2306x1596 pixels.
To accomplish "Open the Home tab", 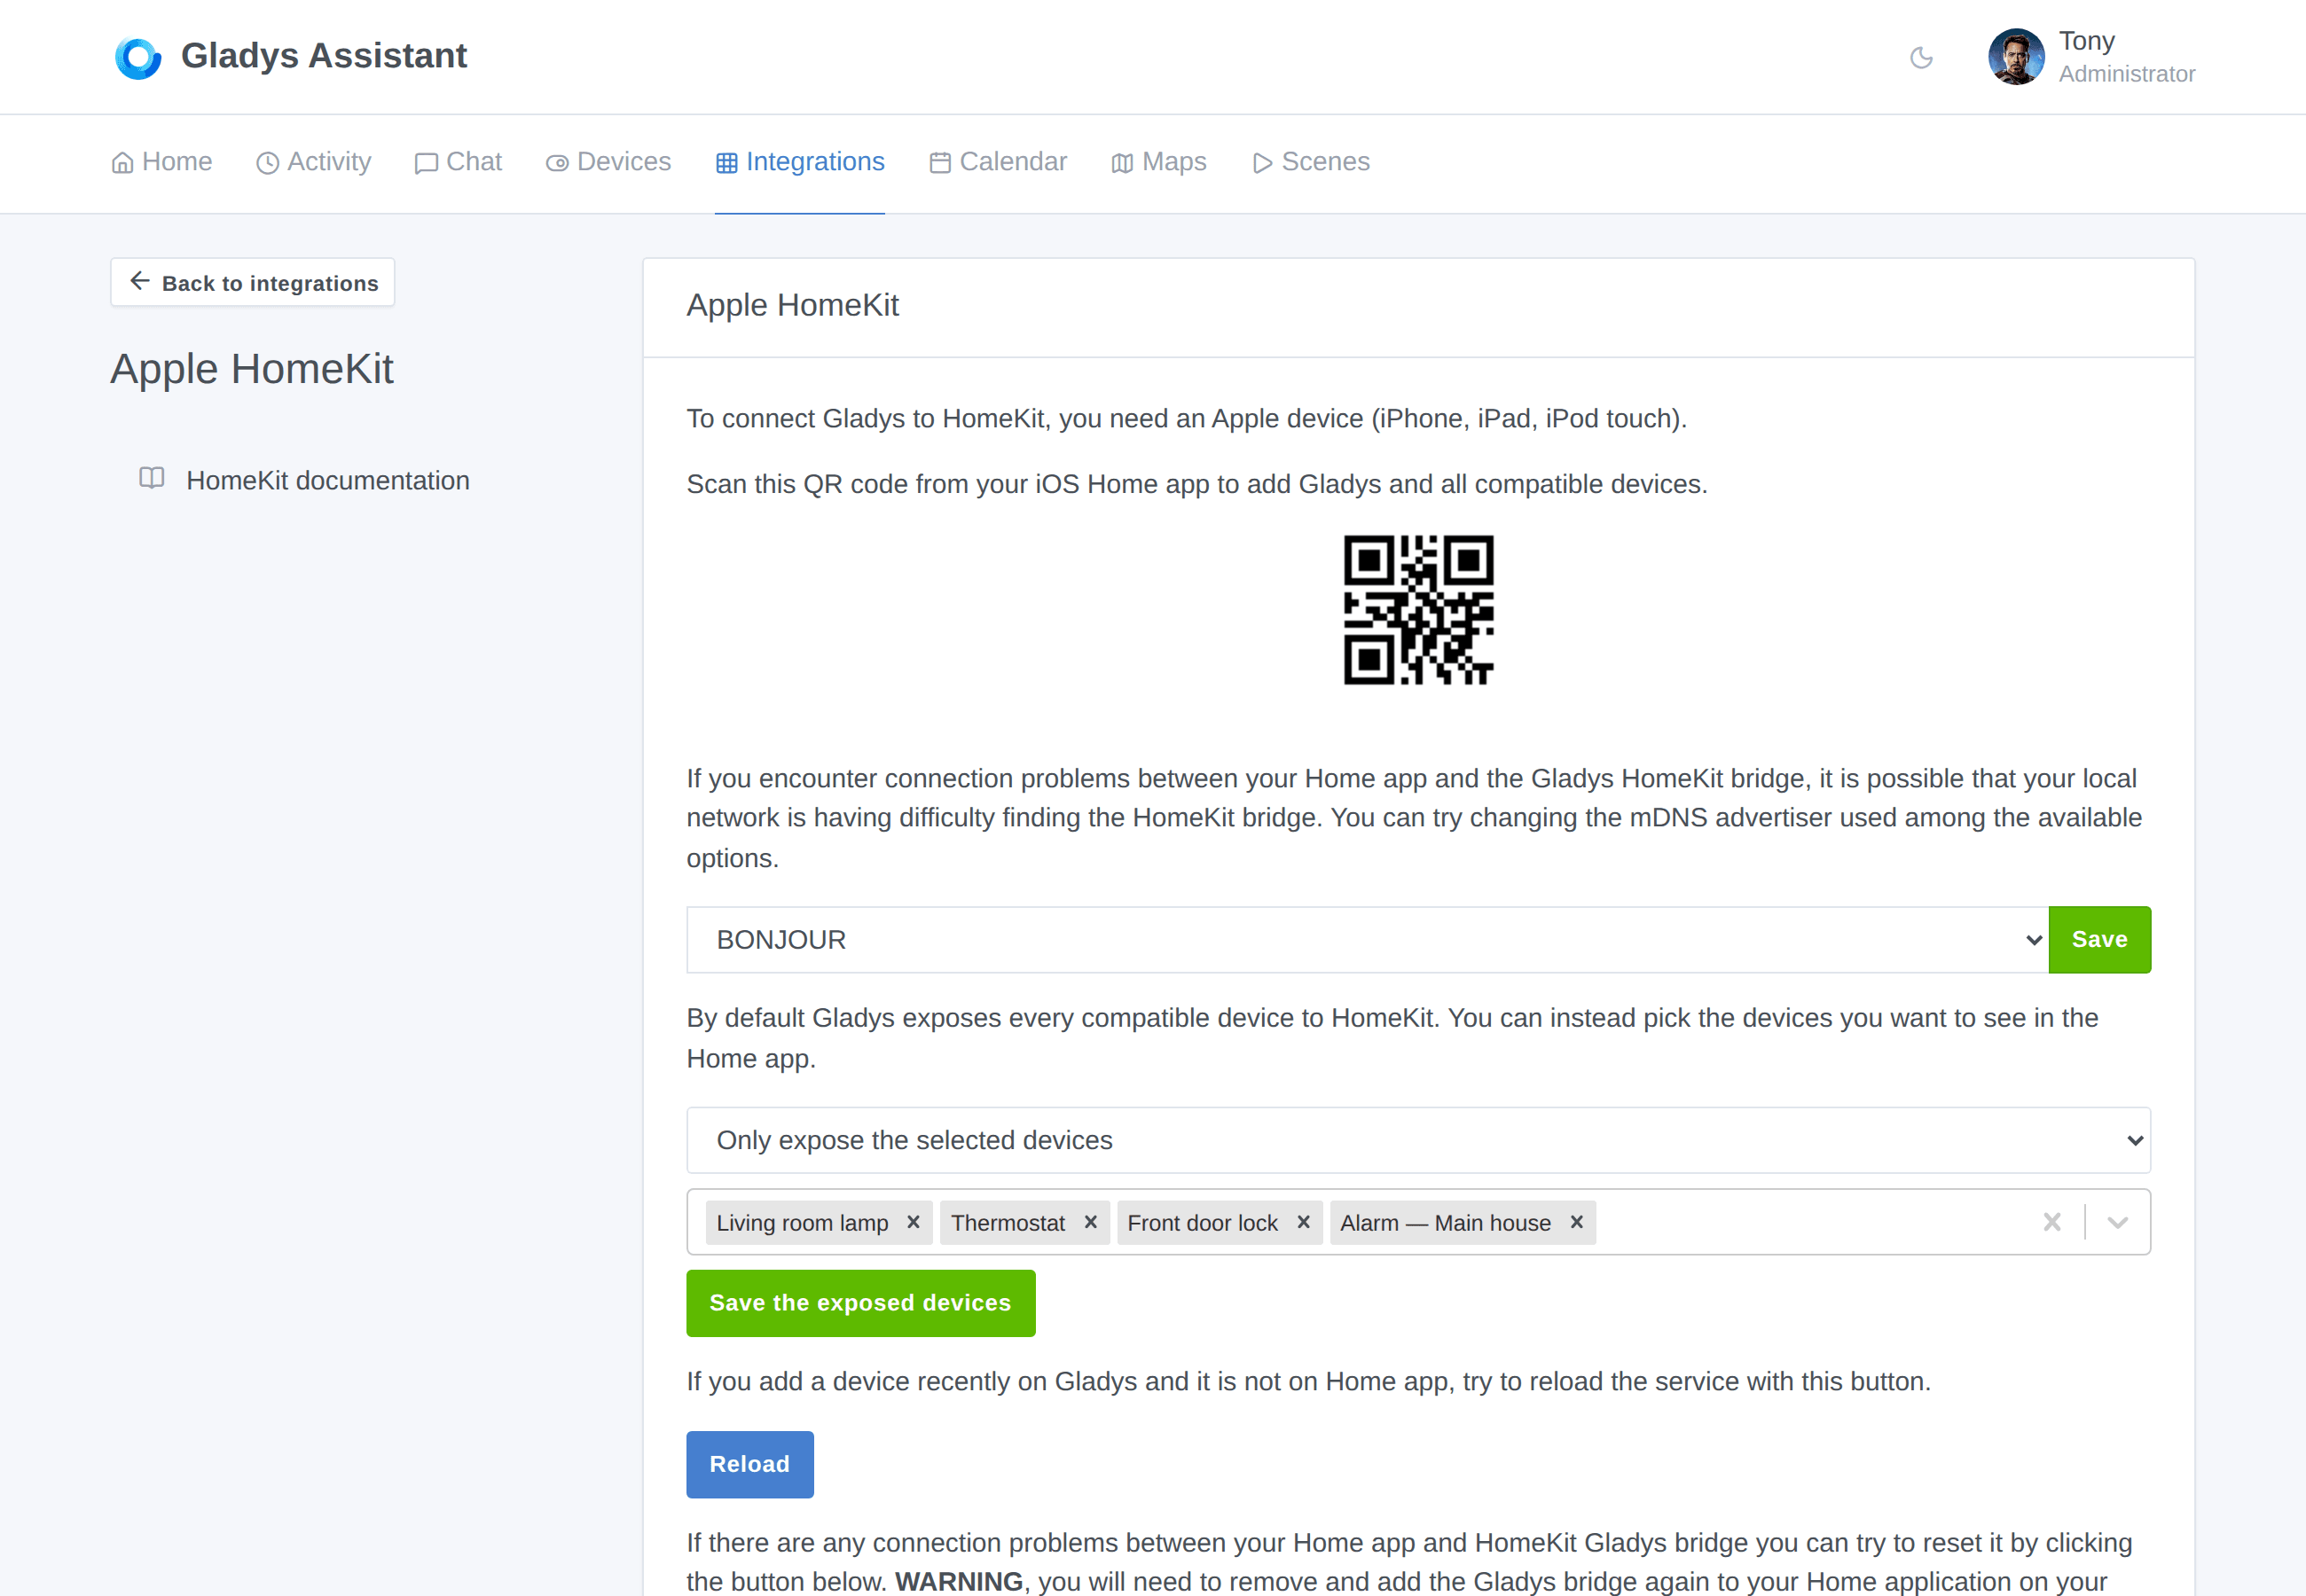I will [162, 162].
